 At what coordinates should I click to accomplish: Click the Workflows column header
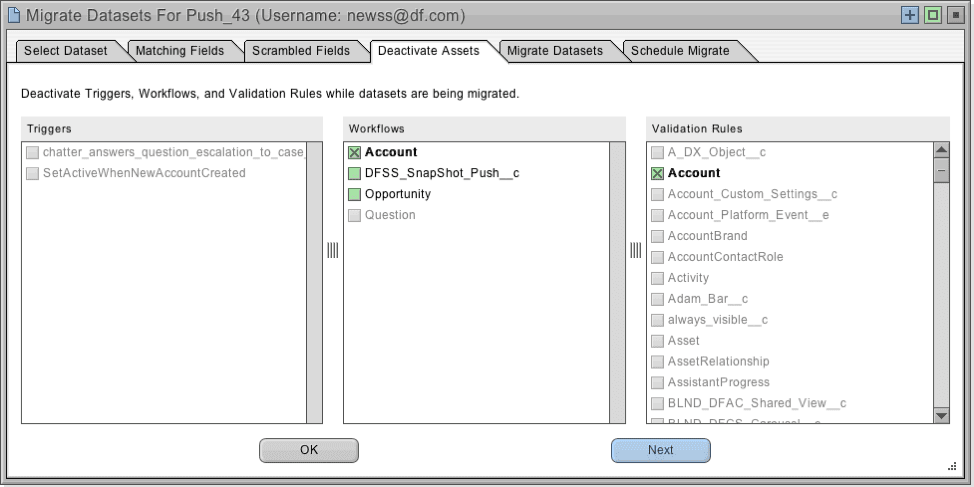tap(485, 129)
